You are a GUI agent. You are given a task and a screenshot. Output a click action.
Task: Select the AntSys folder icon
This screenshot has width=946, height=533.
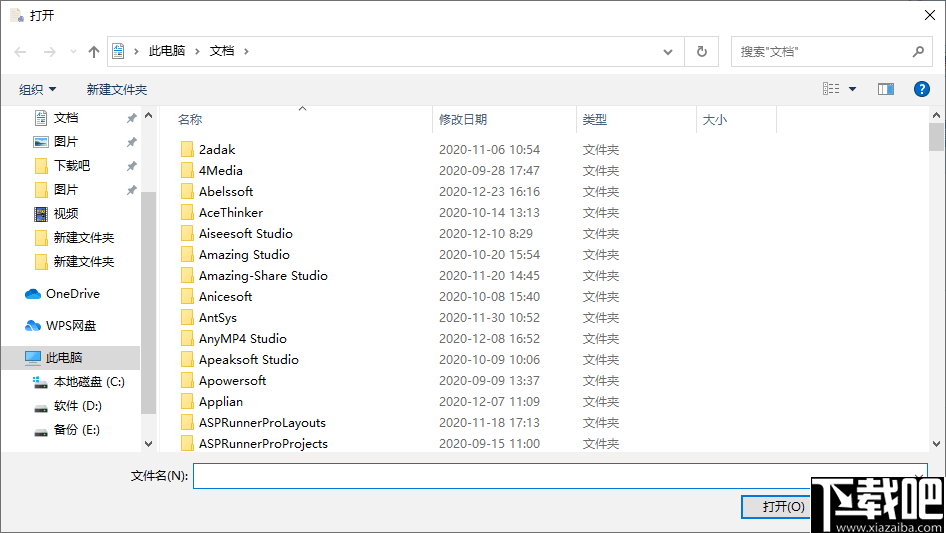[187, 318]
